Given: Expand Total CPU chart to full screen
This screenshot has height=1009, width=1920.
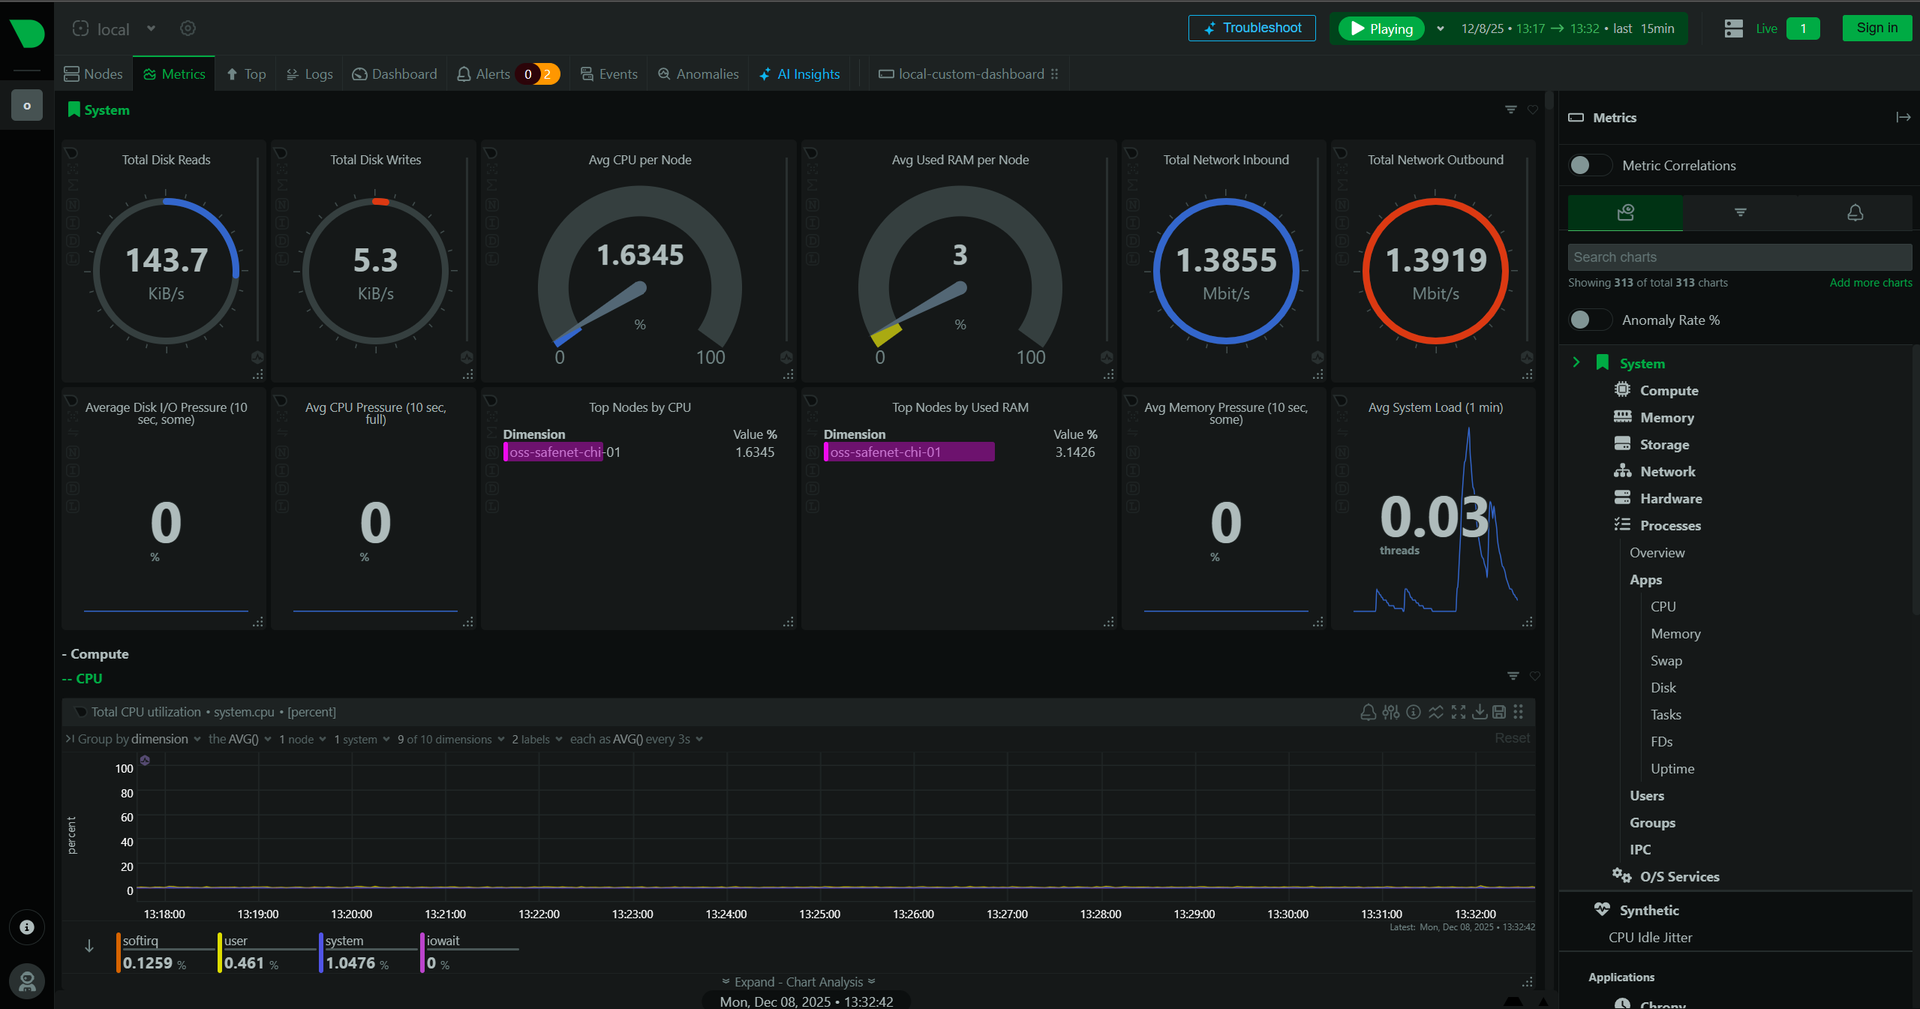Looking at the screenshot, I should (1458, 712).
